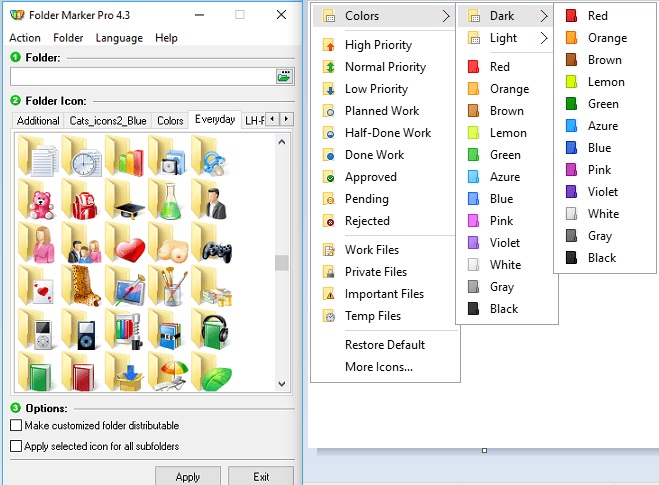Choose the game controller folder icon

pyautogui.click(x=211, y=244)
